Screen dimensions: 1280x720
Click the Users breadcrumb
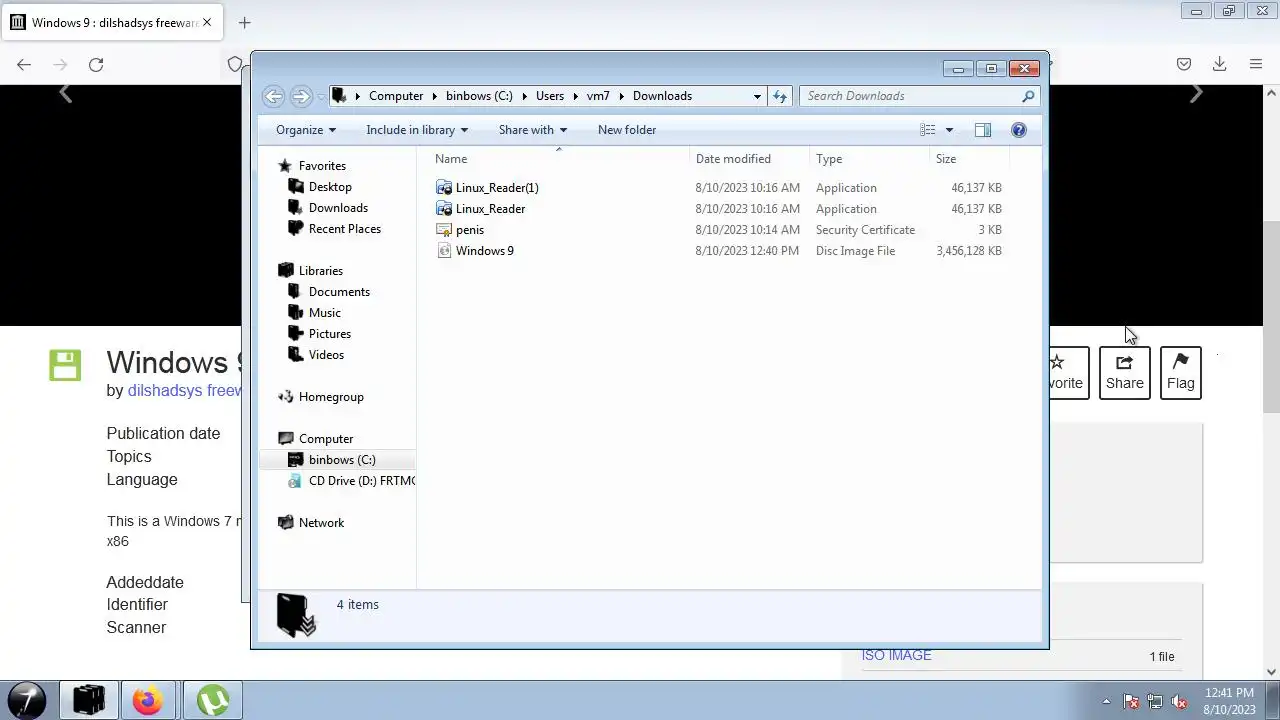point(550,96)
